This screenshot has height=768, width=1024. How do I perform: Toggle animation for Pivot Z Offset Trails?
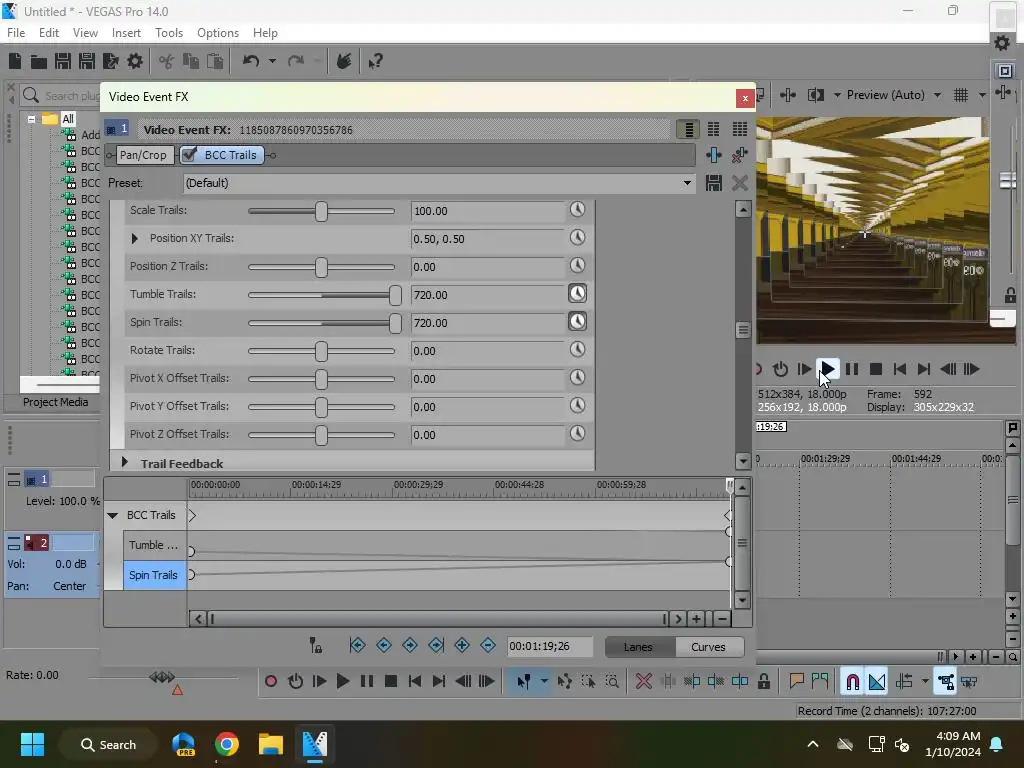click(577, 434)
